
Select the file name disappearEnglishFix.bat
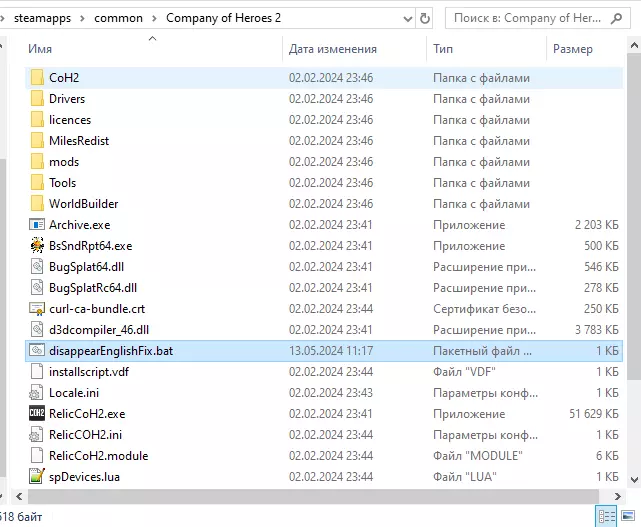coord(111,351)
